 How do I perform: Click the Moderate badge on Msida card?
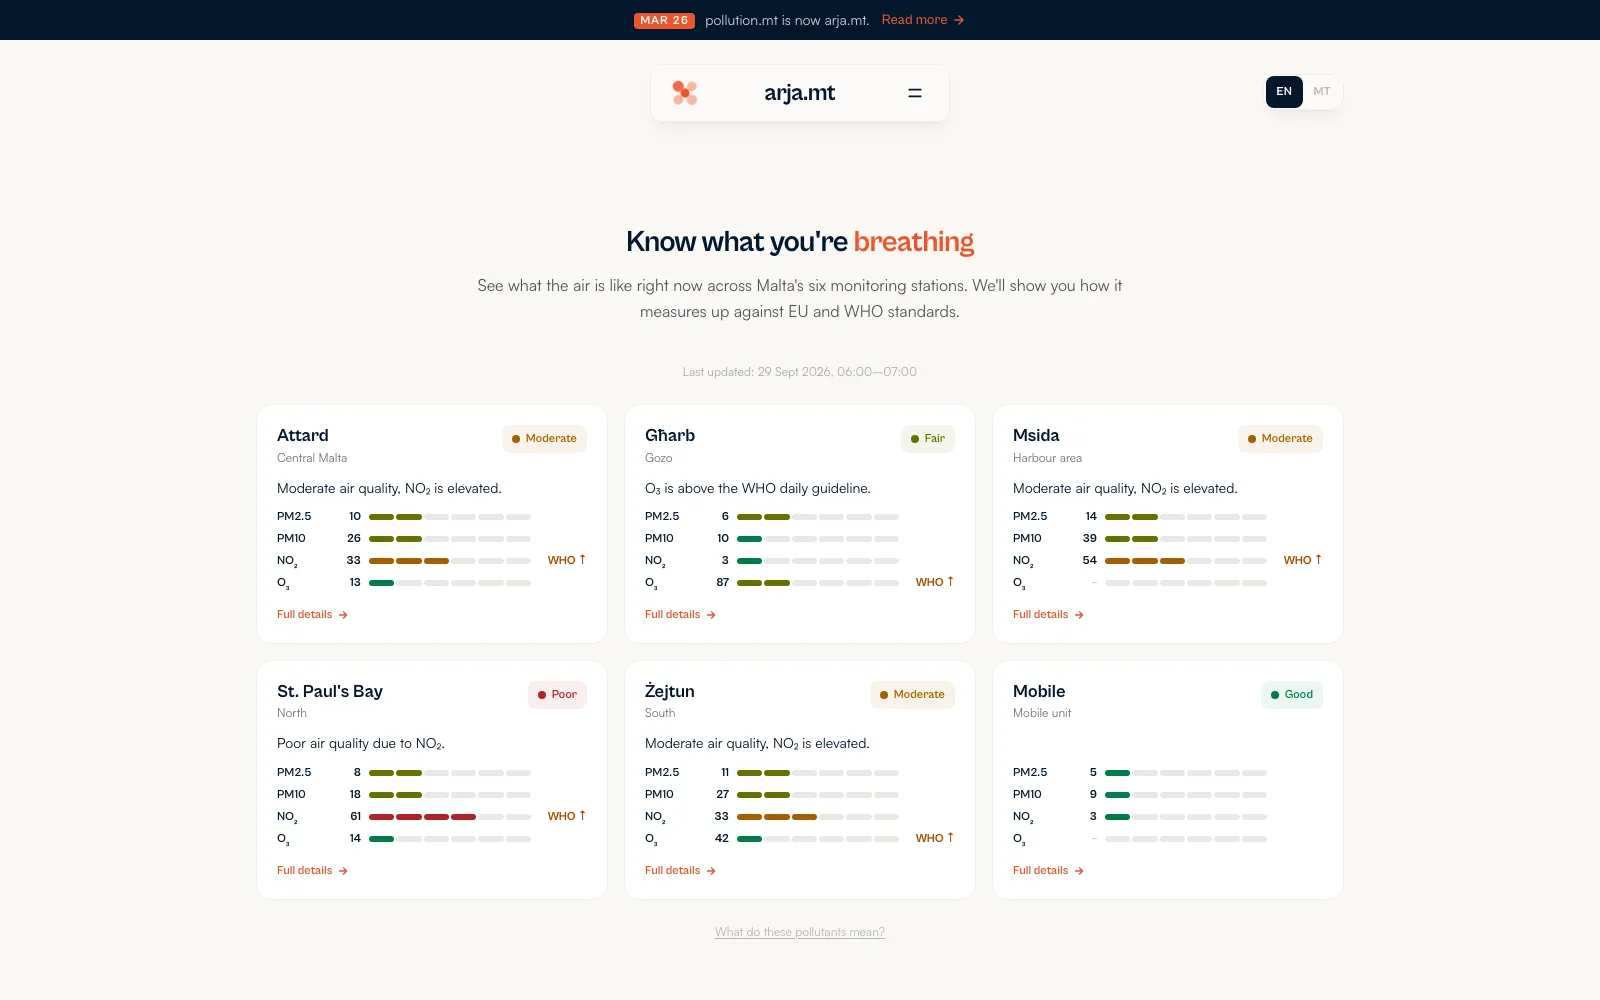pyautogui.click(x=1280, y=439)
